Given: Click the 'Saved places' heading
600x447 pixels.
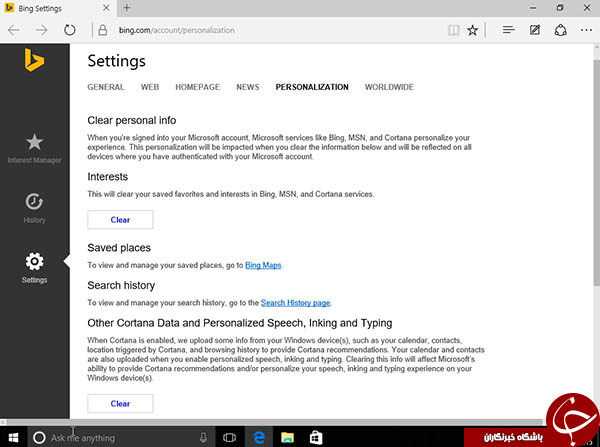Looking at the screenshot, I should tap(119, 248).
